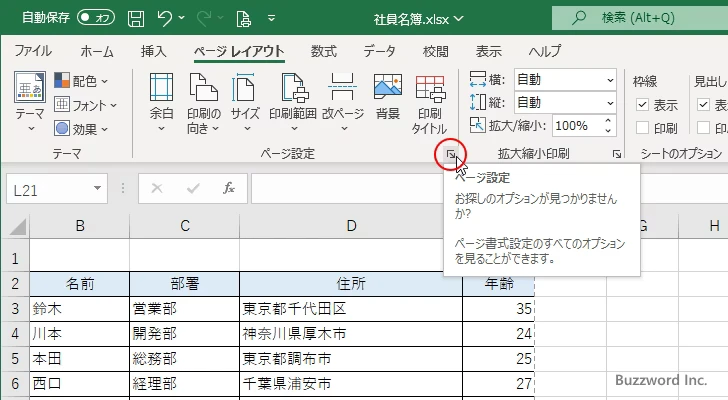Click the fx insert function button
This screenshot has width=728, height=400.
click(x=228, y=187)
